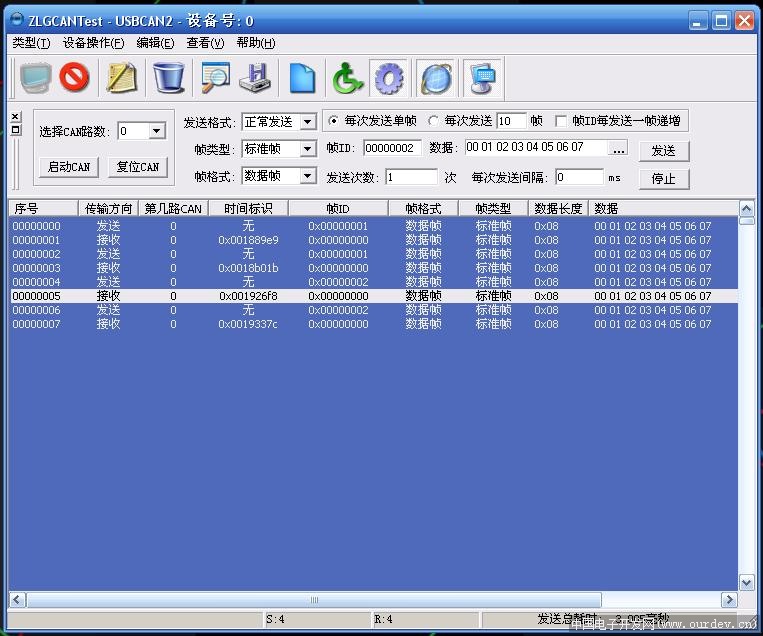The height and width of the screenshot is (636, 763).
Task: Click the horizontal scrollbar right arrow
Action: tap(728, 600)
